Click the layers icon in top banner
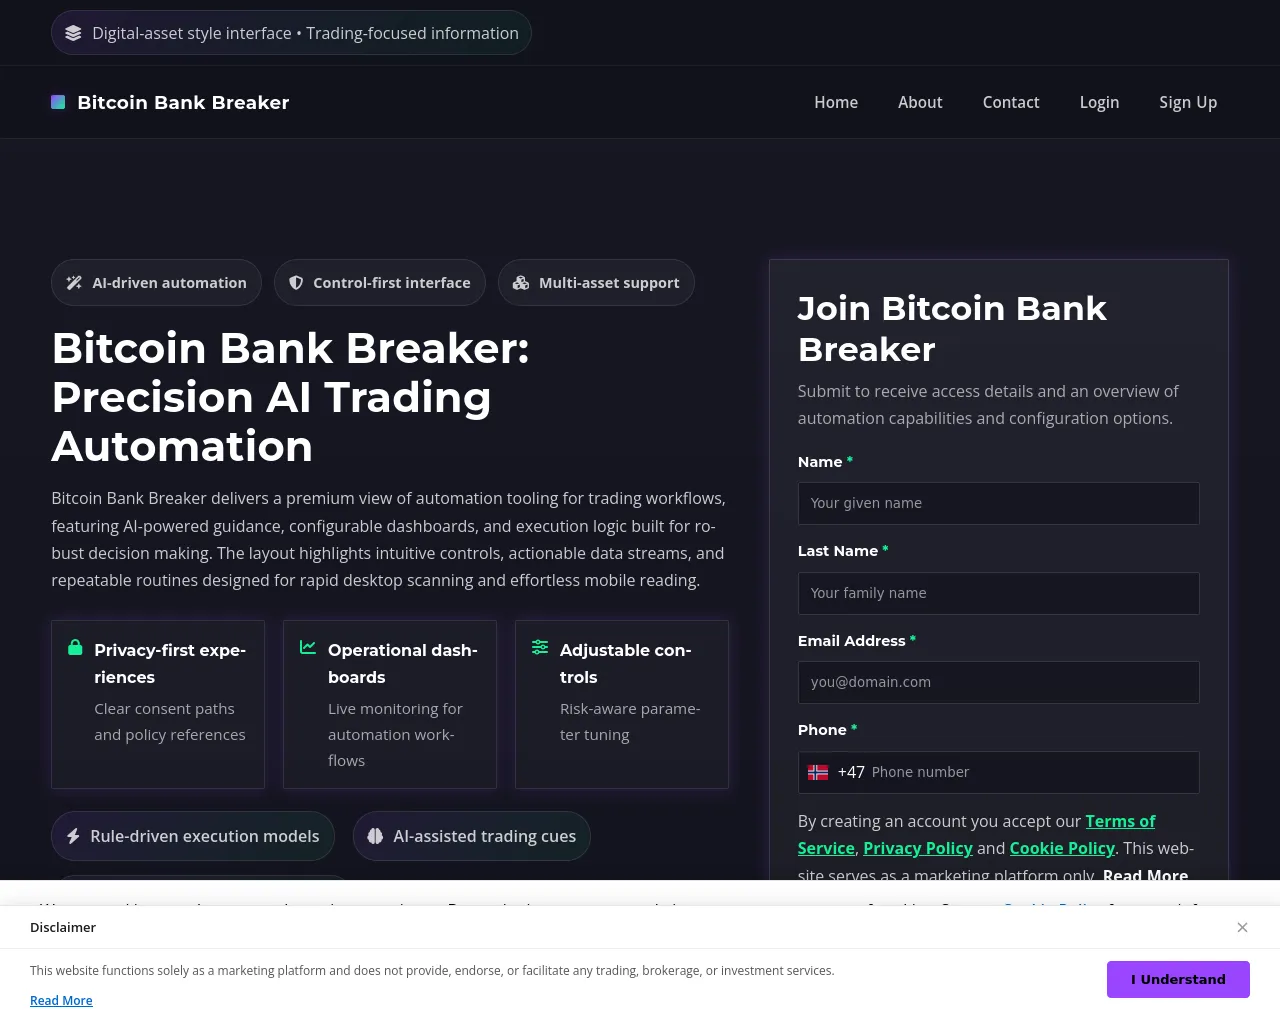Viewport: 1280px width, 1024px height. 73,33
